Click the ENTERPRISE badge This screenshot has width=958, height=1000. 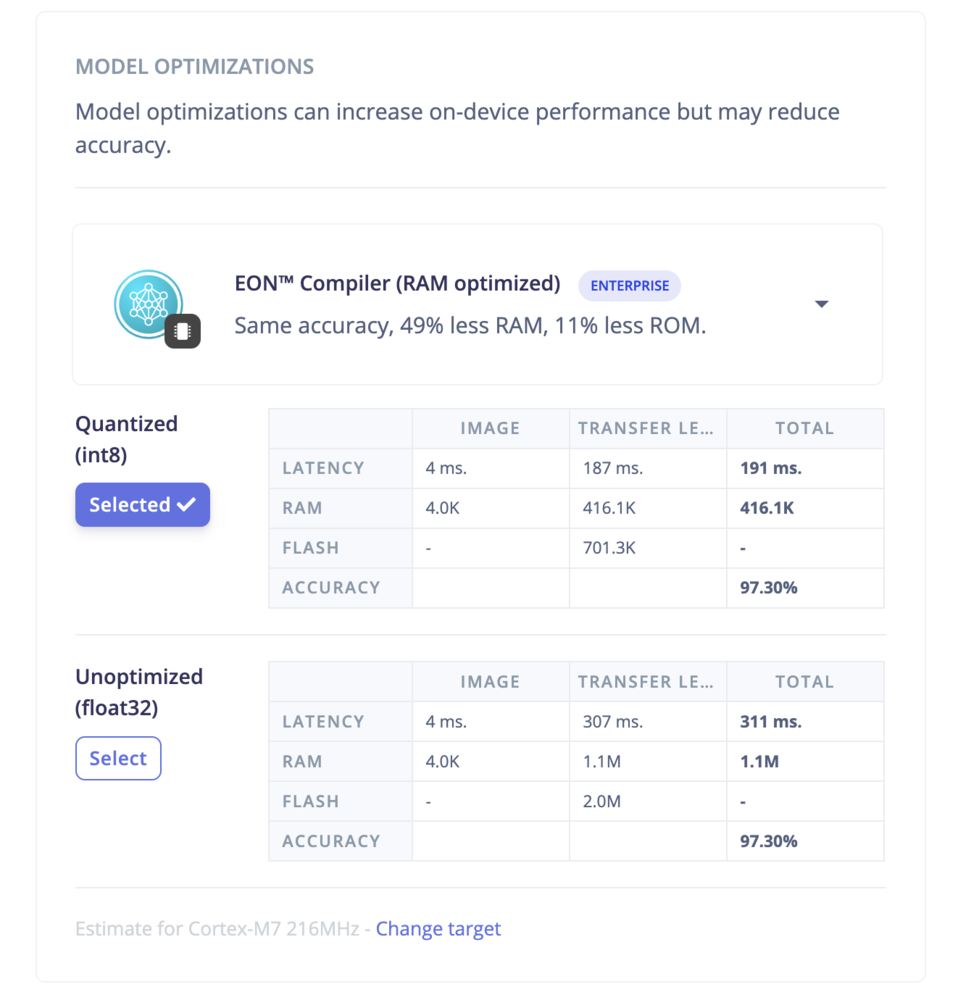(x=630, y=286)
